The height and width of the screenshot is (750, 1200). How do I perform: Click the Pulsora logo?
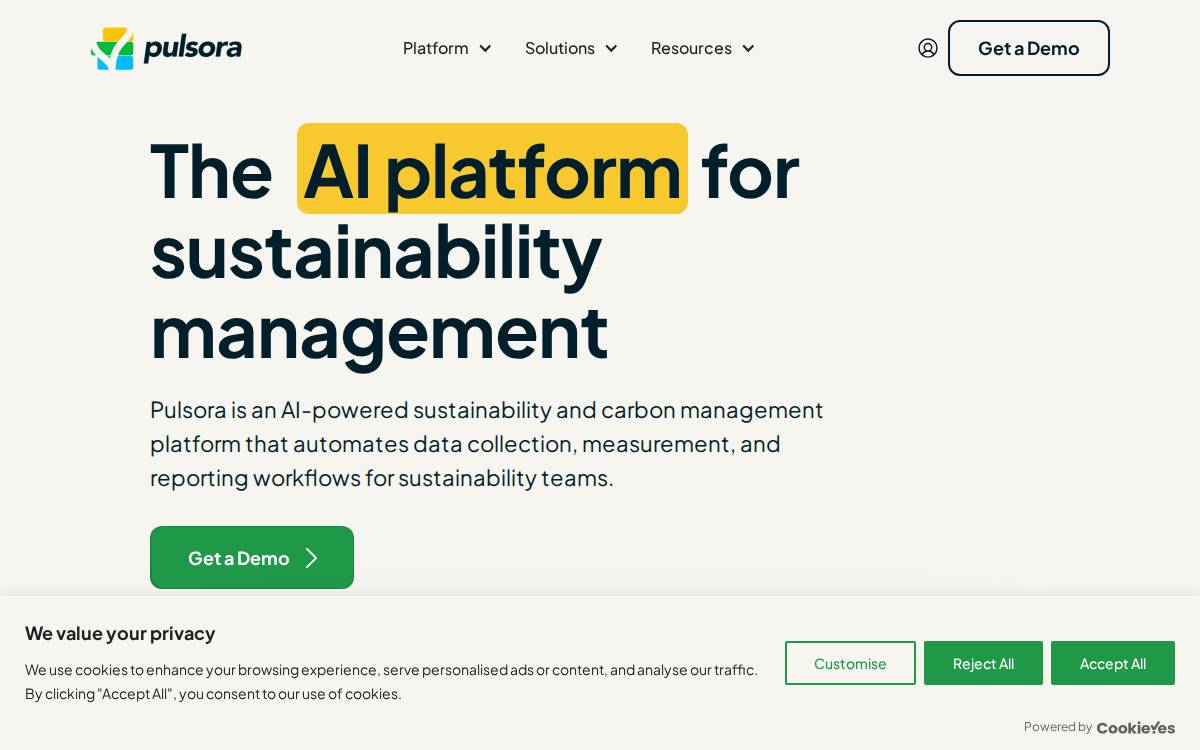point(166,48)
